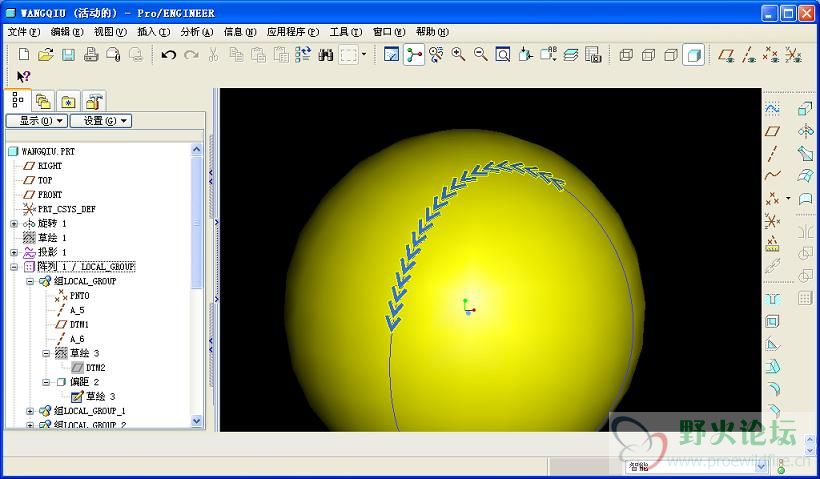Expand the 组LOCAL_GROUP_1 node

[30, 411]
